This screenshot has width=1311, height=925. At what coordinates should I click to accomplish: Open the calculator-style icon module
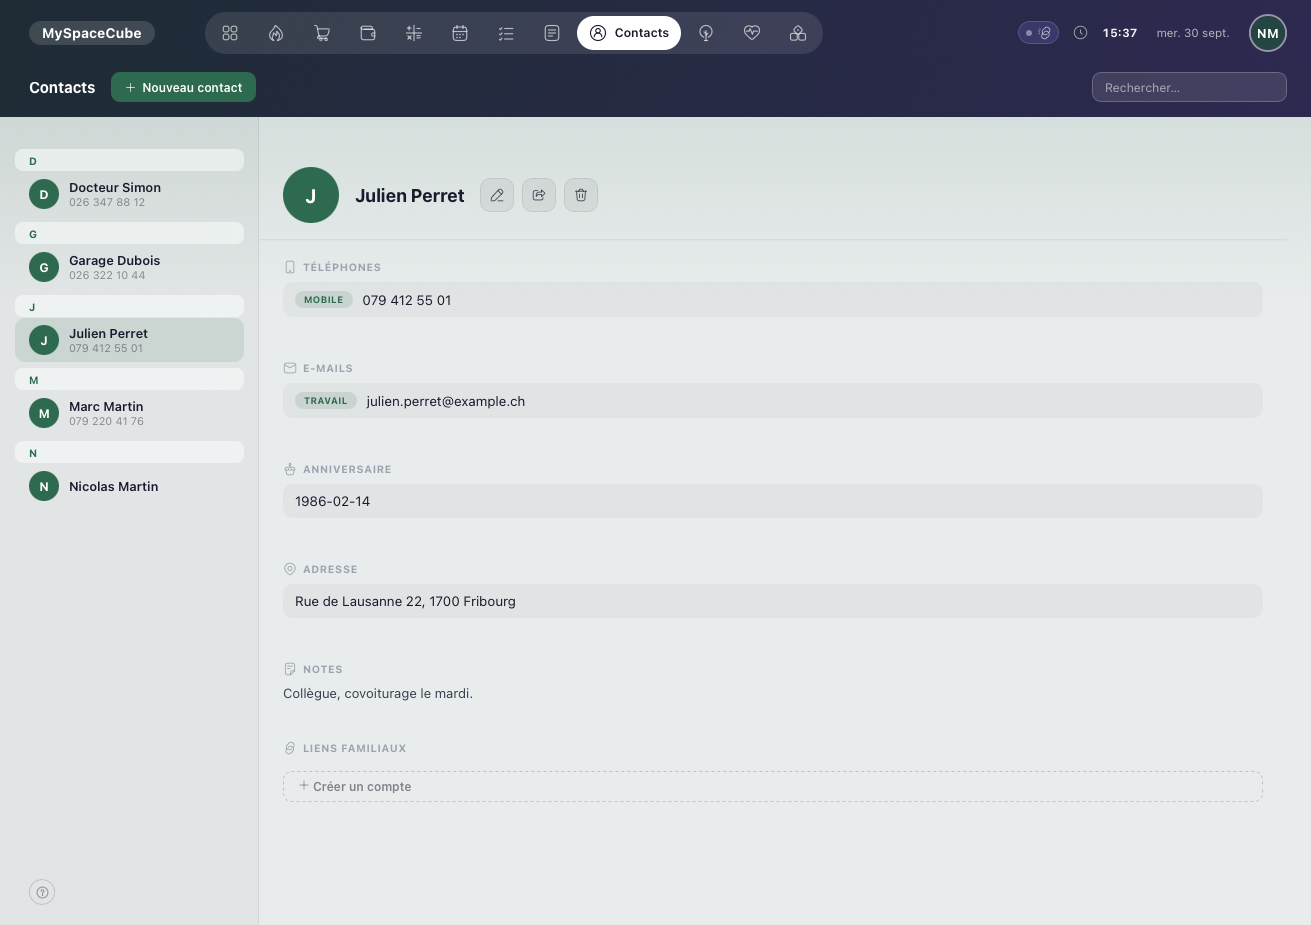414,33
